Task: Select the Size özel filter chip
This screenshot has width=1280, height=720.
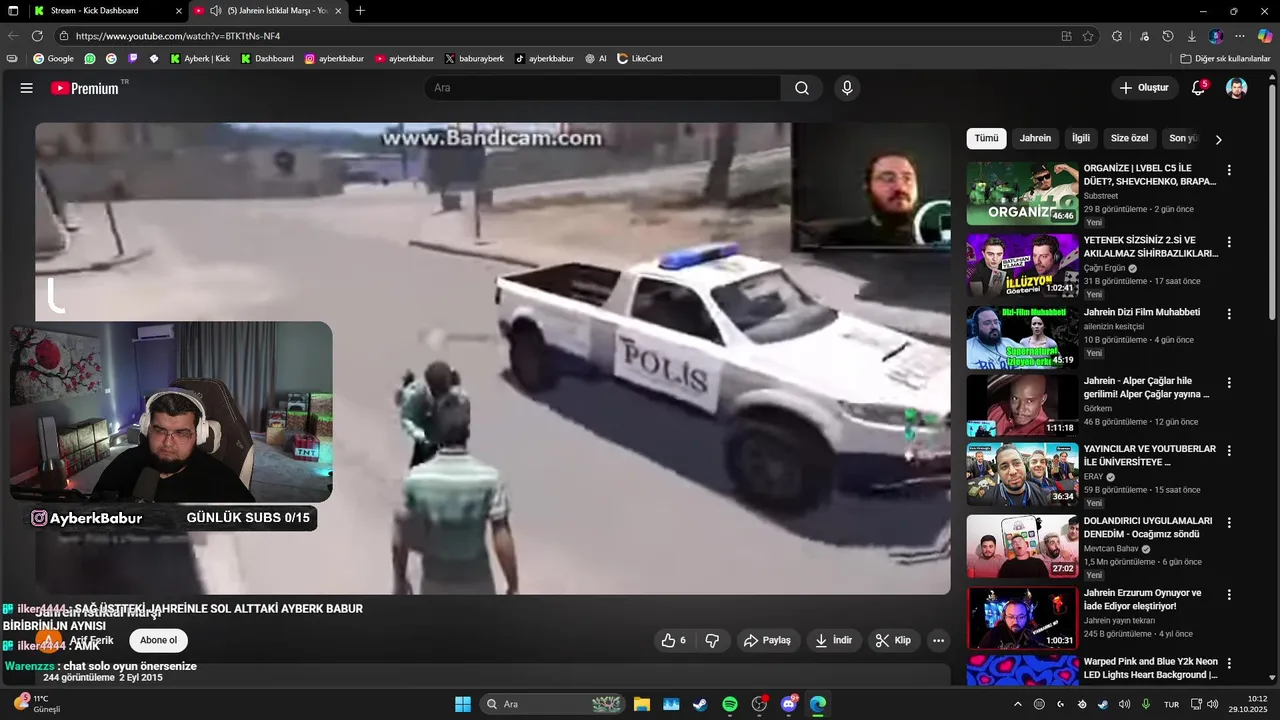Action: (1130, 138)
